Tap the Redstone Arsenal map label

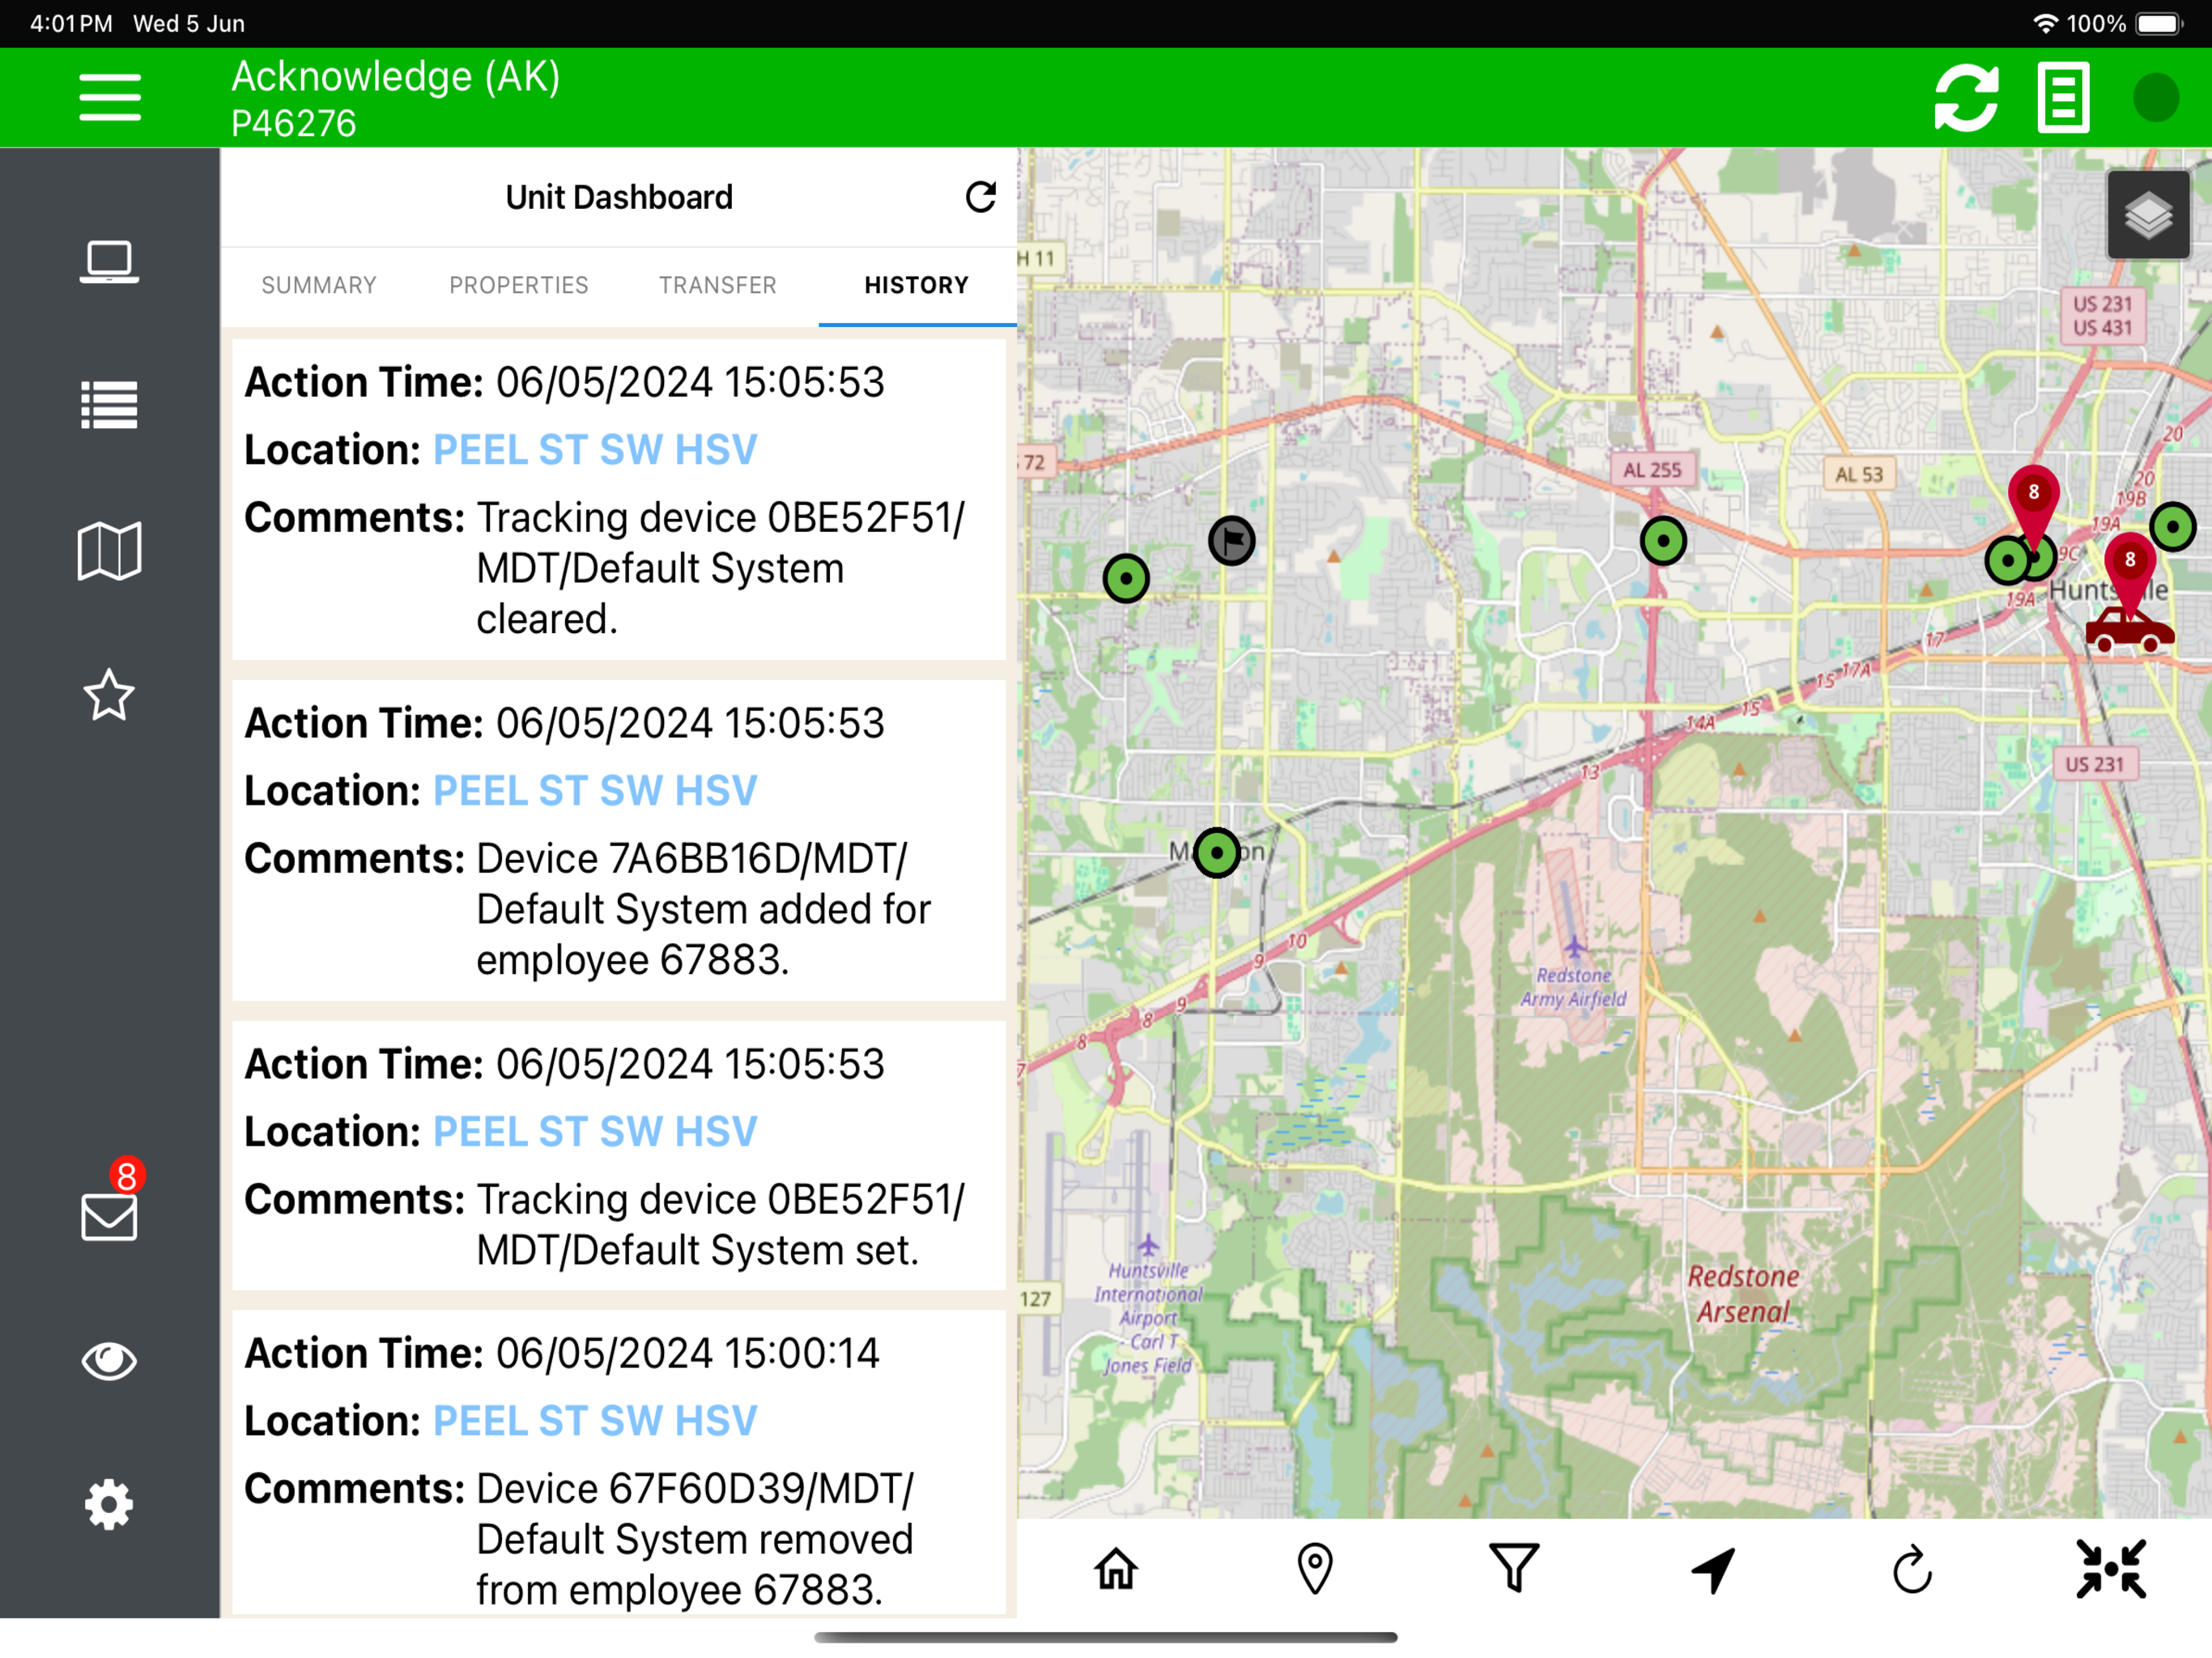(x=1743, y=1294)
